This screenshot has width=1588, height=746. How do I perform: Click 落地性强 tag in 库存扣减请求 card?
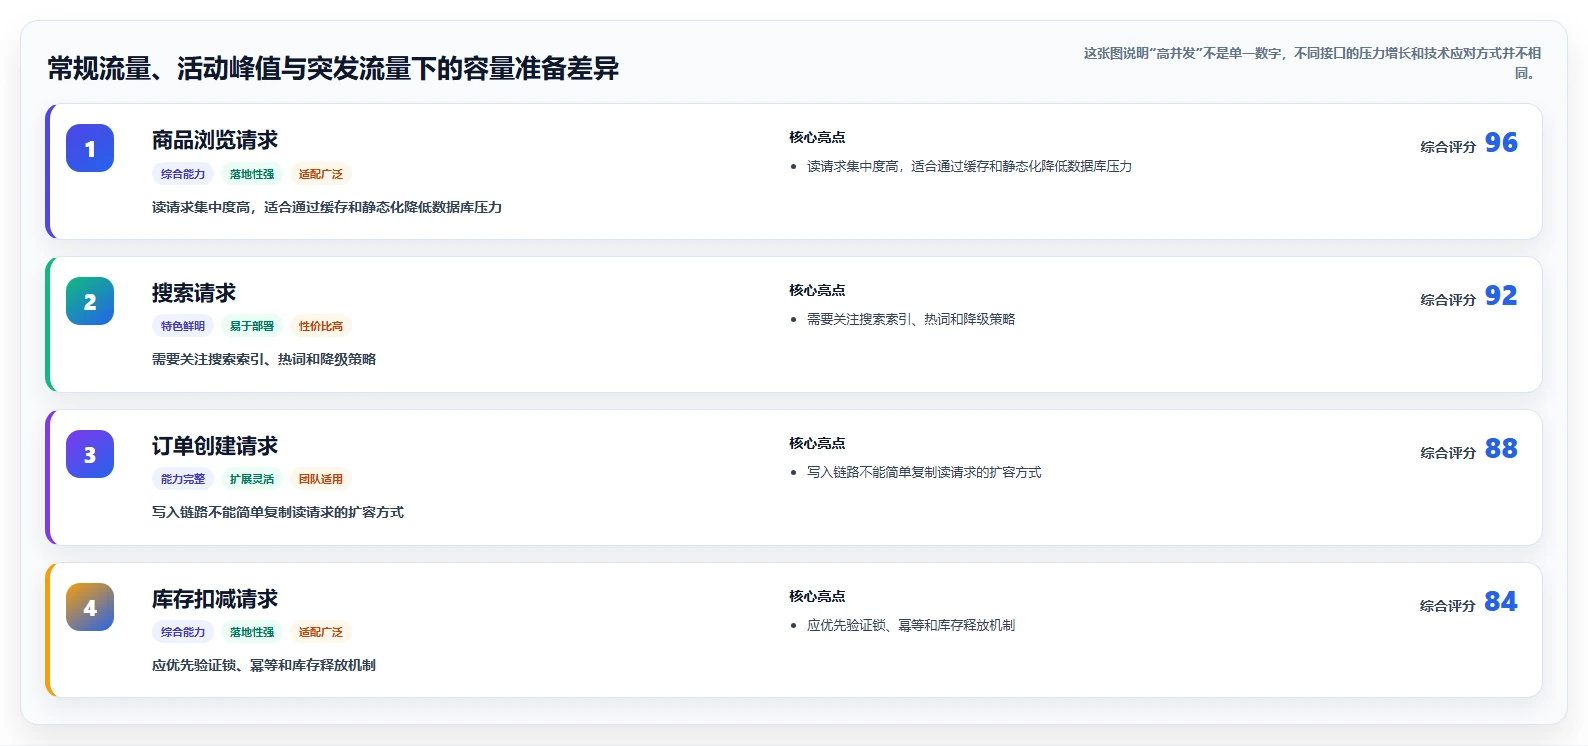tap(252, 632)
